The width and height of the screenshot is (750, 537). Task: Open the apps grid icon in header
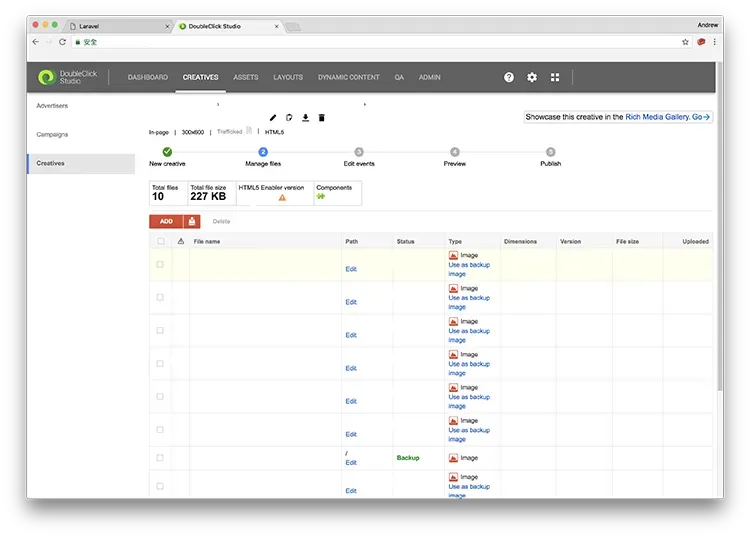click(x=555, y=77)
